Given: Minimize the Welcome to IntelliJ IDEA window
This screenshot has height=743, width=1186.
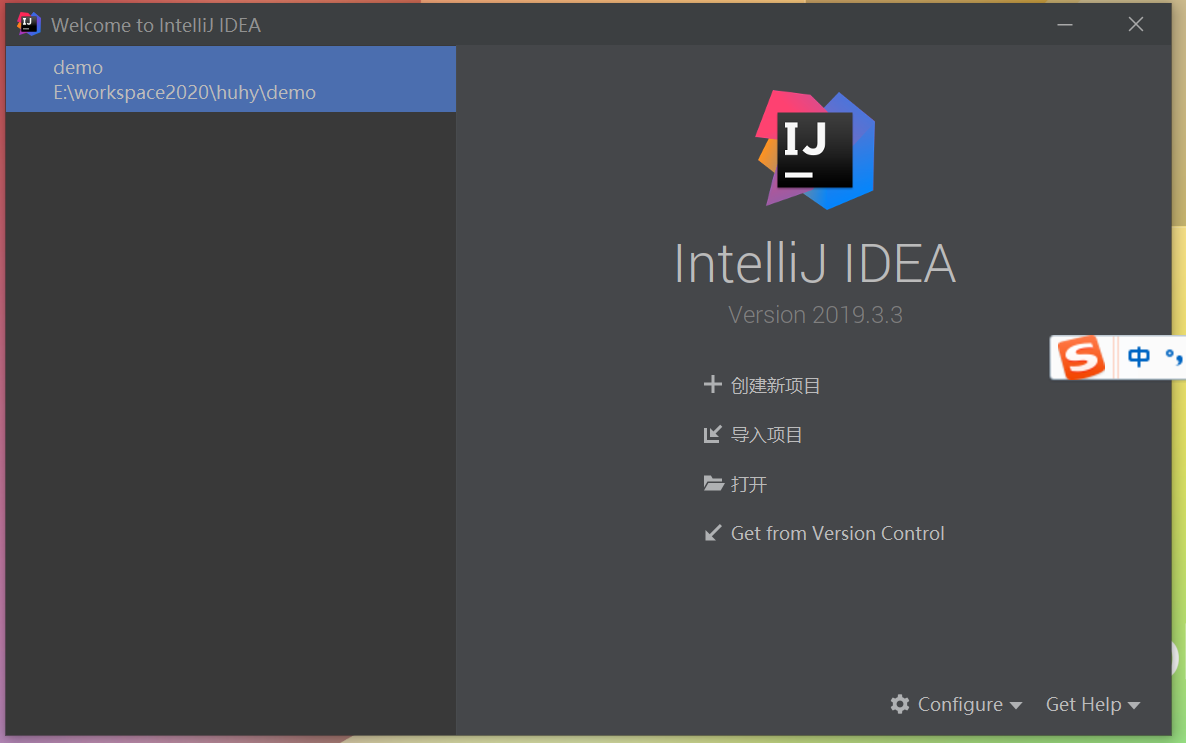Looking at the screenshot, I should (x=1065, y=24).
